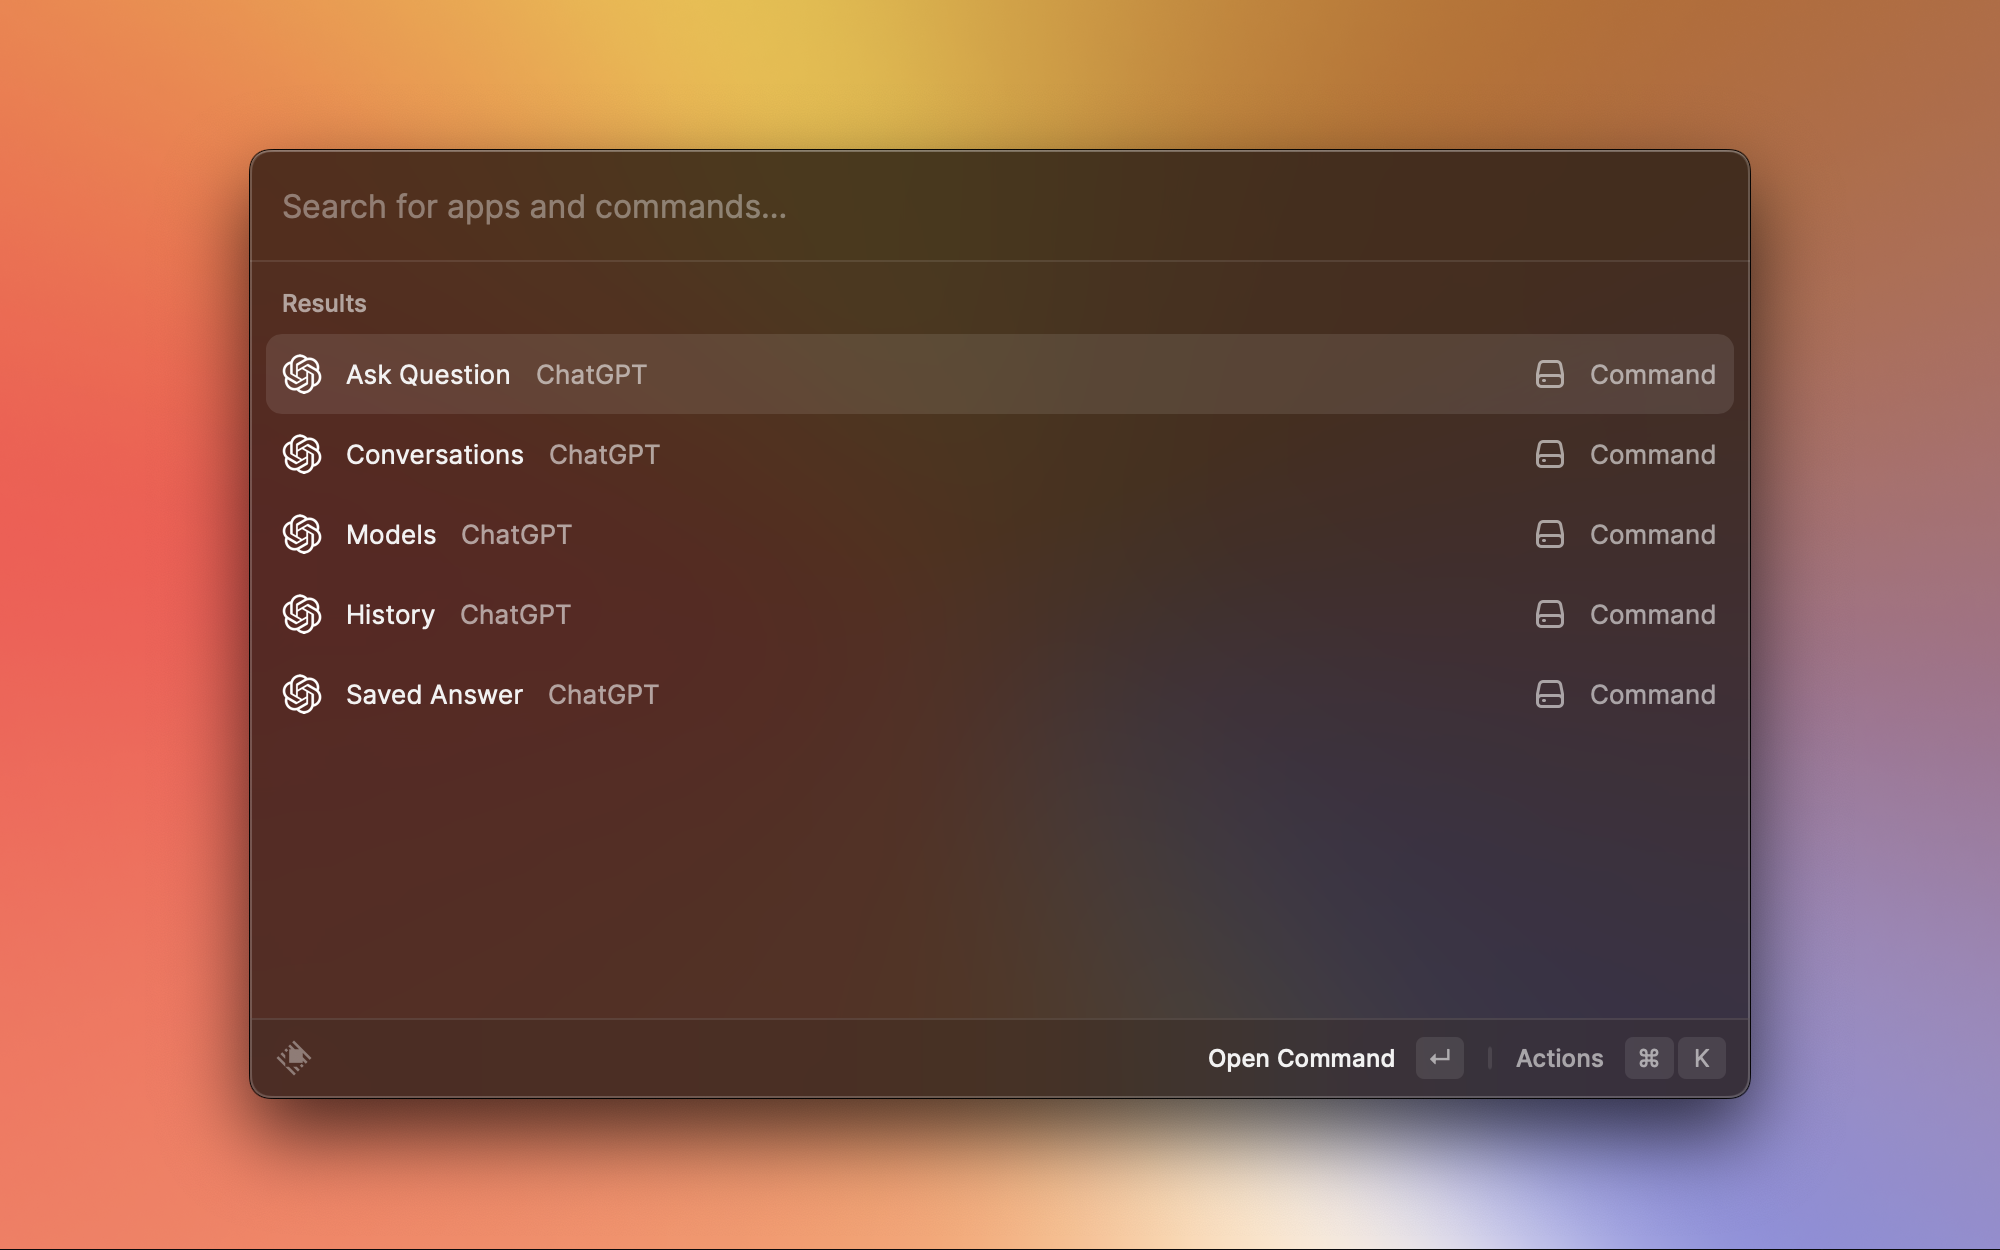The width and height of the screenshot is (2000, 1250).
Task: Choose the History command result
Action: click(390, 614)
